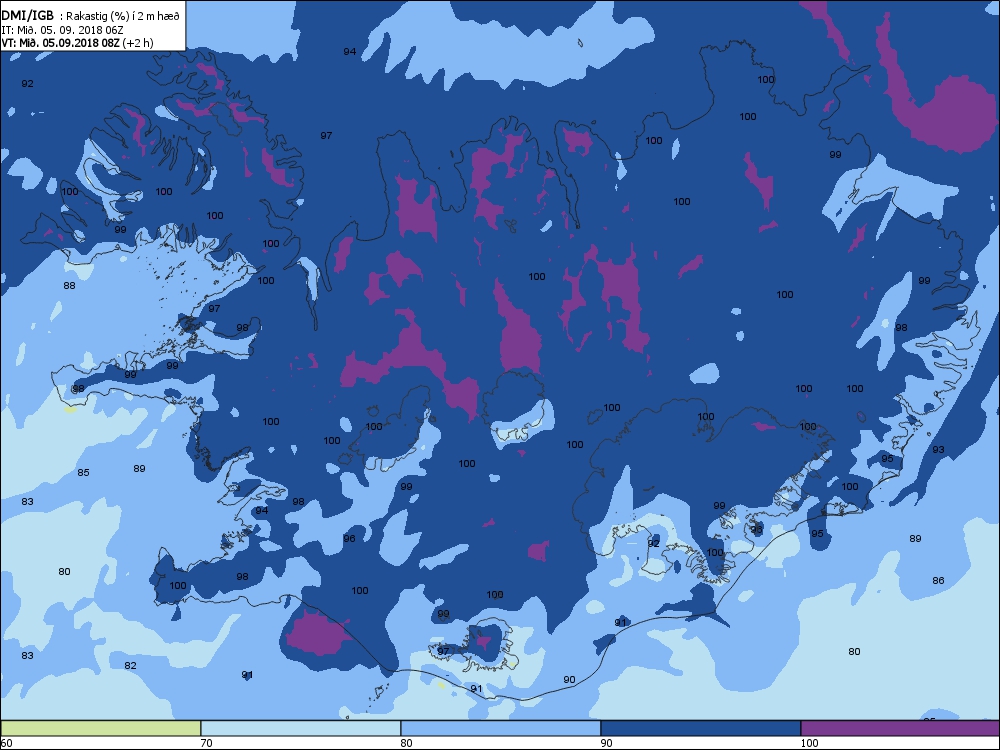Click the '70' legend scale label
The height and width of the screenshot is (750, 1000).
coord(207,743)
